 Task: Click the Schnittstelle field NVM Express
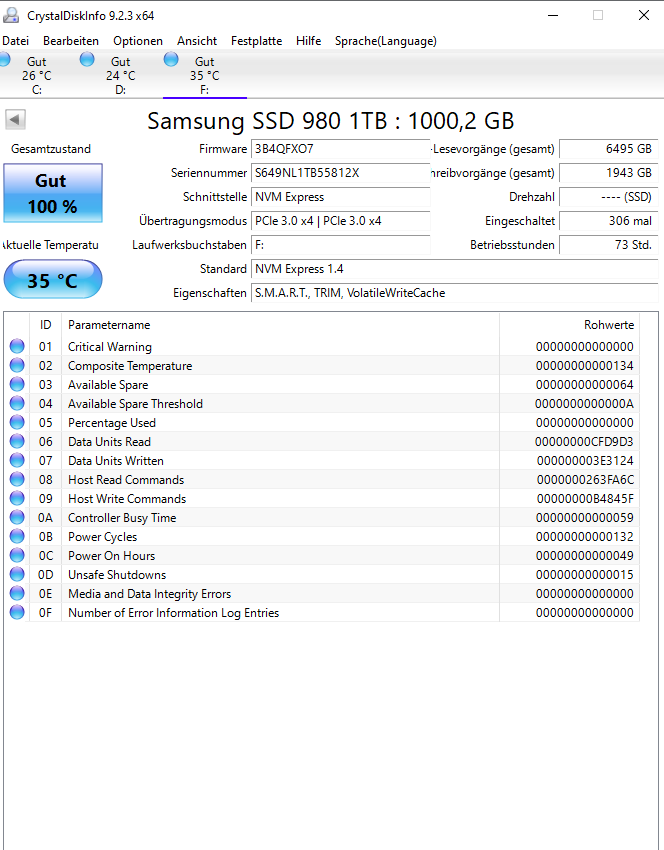[340, 197]
